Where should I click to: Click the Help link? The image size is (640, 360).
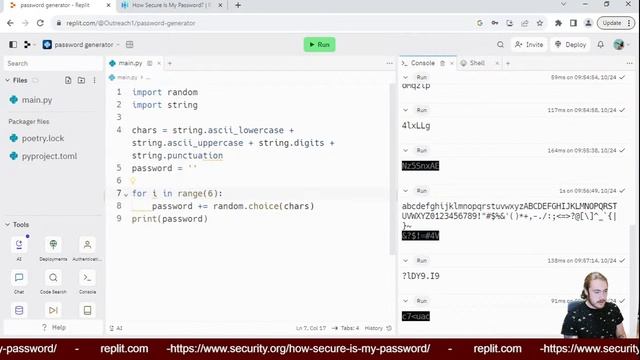[54, 327]
